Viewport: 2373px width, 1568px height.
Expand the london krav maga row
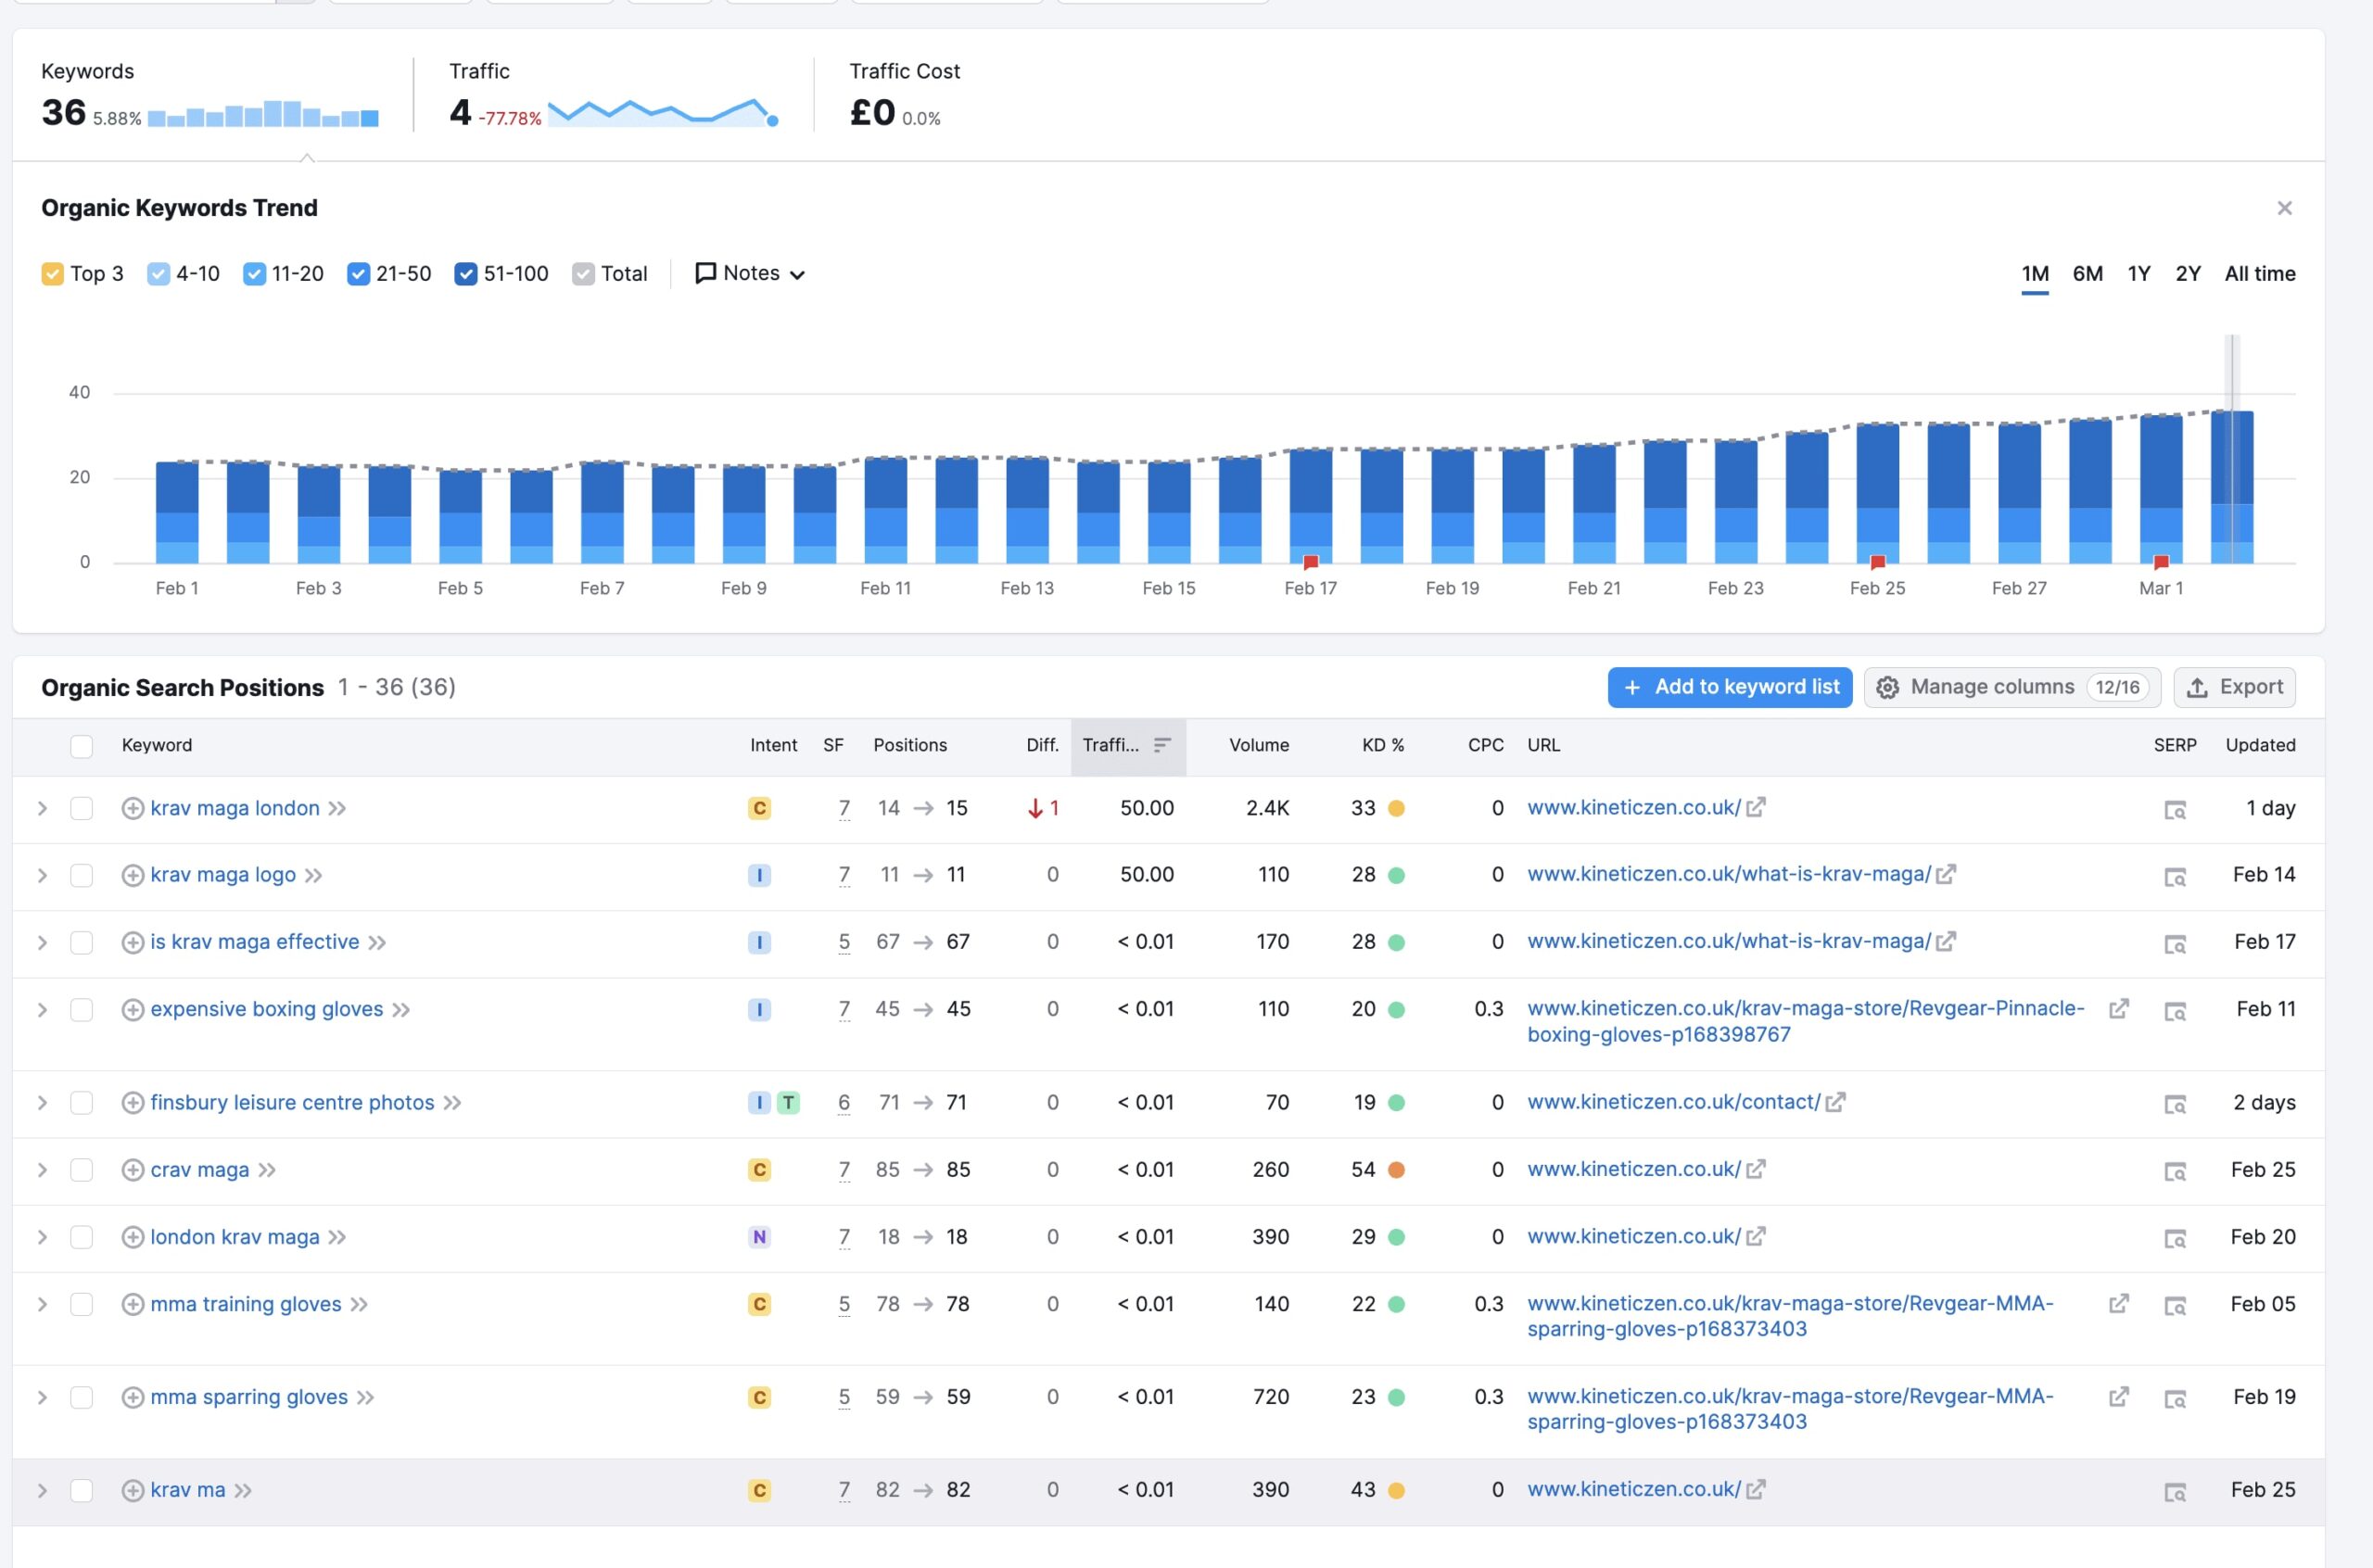pyautogui.click(x=42, y=1237)
